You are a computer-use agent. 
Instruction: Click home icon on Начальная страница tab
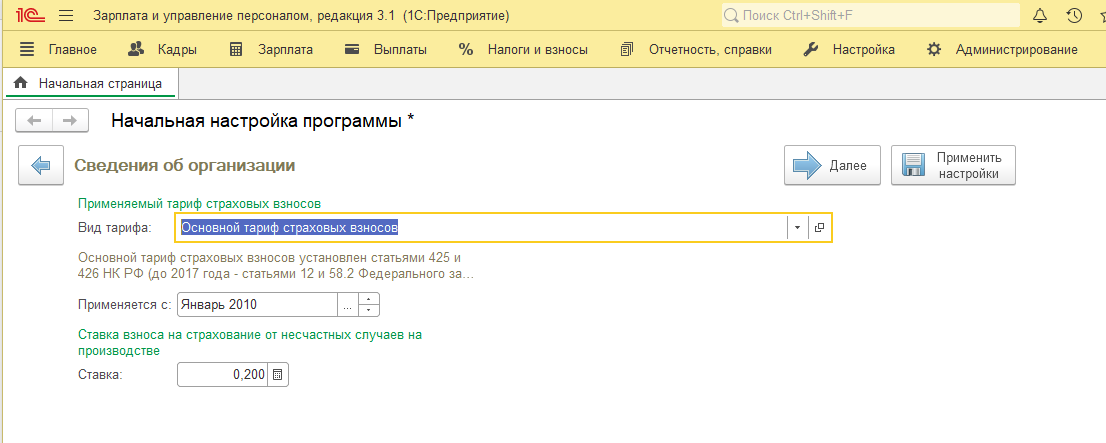coord(20,83)
